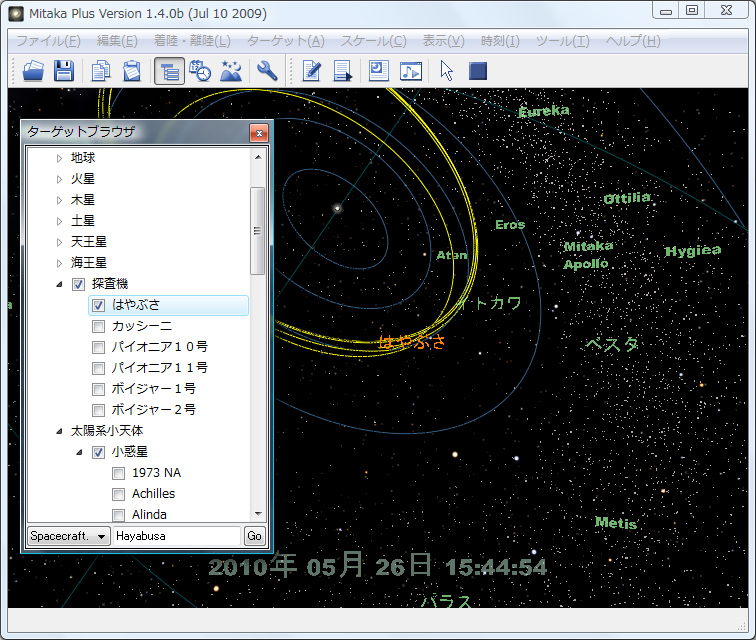Screen dimensions: 756x640
Task: Click the notepad with pencil icon
Action: tap(311, 71)
